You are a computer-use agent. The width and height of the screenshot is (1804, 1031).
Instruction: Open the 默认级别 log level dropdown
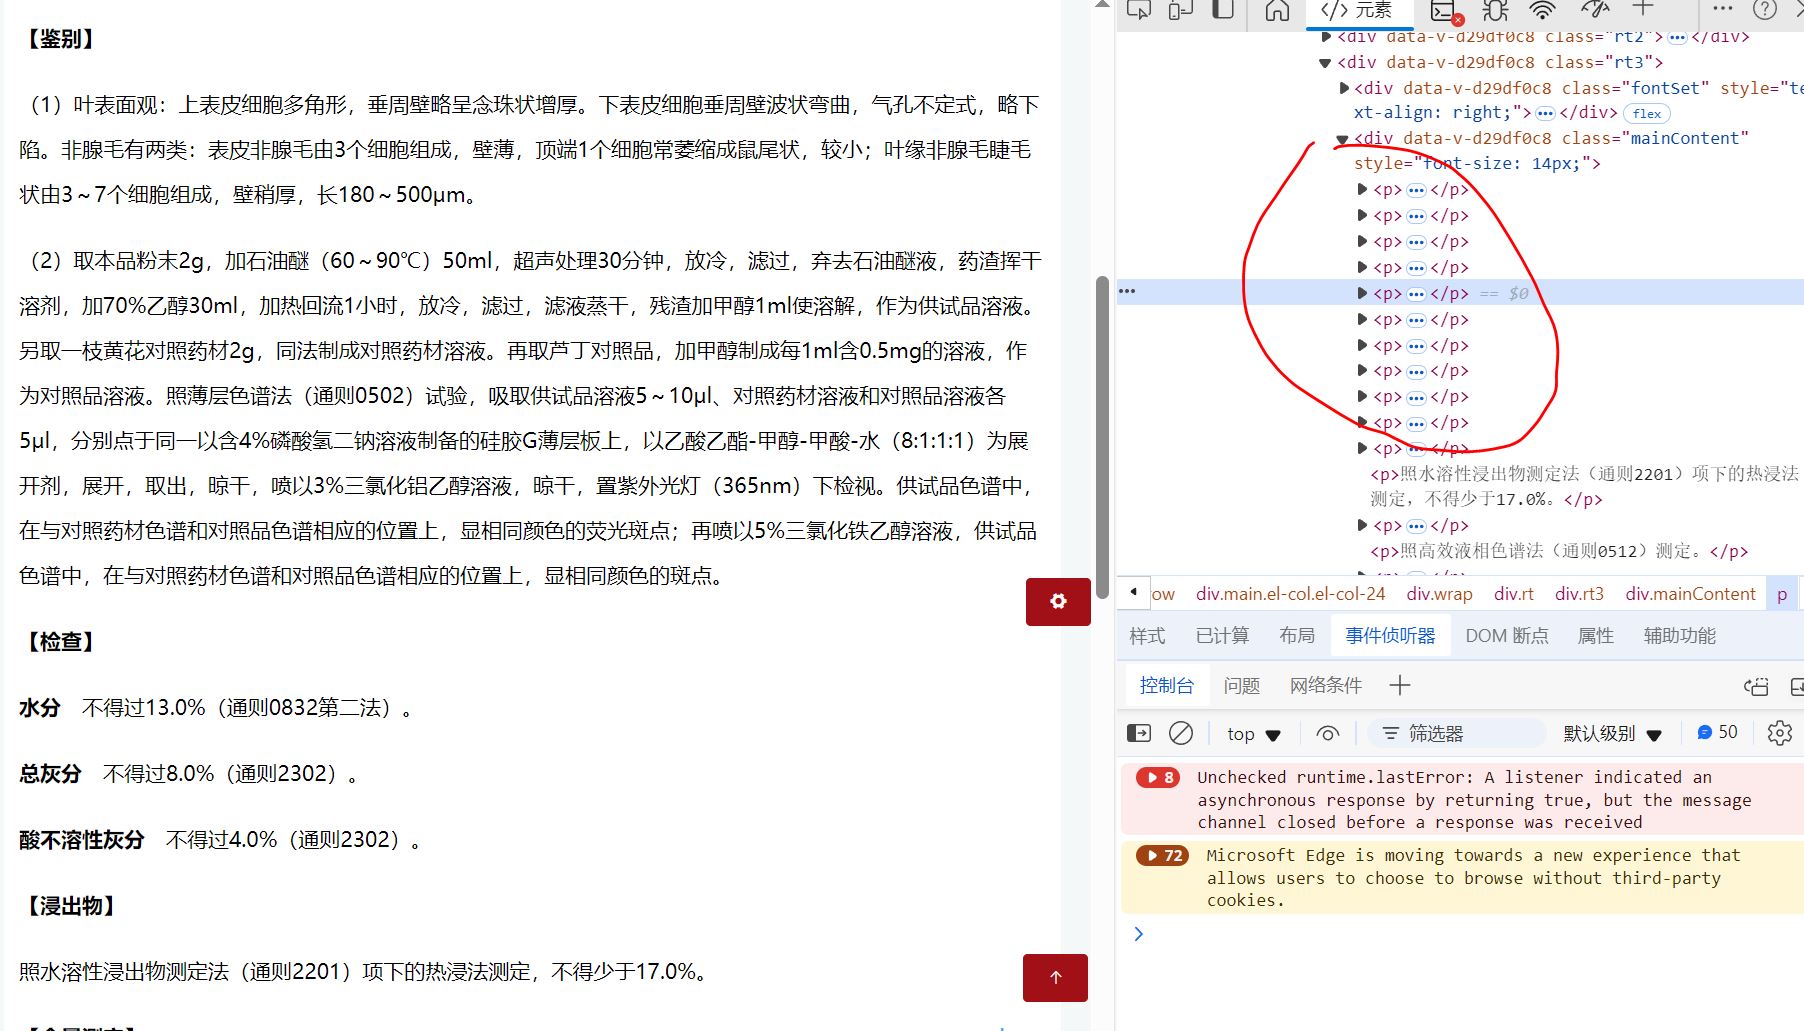coord(1612,734)
